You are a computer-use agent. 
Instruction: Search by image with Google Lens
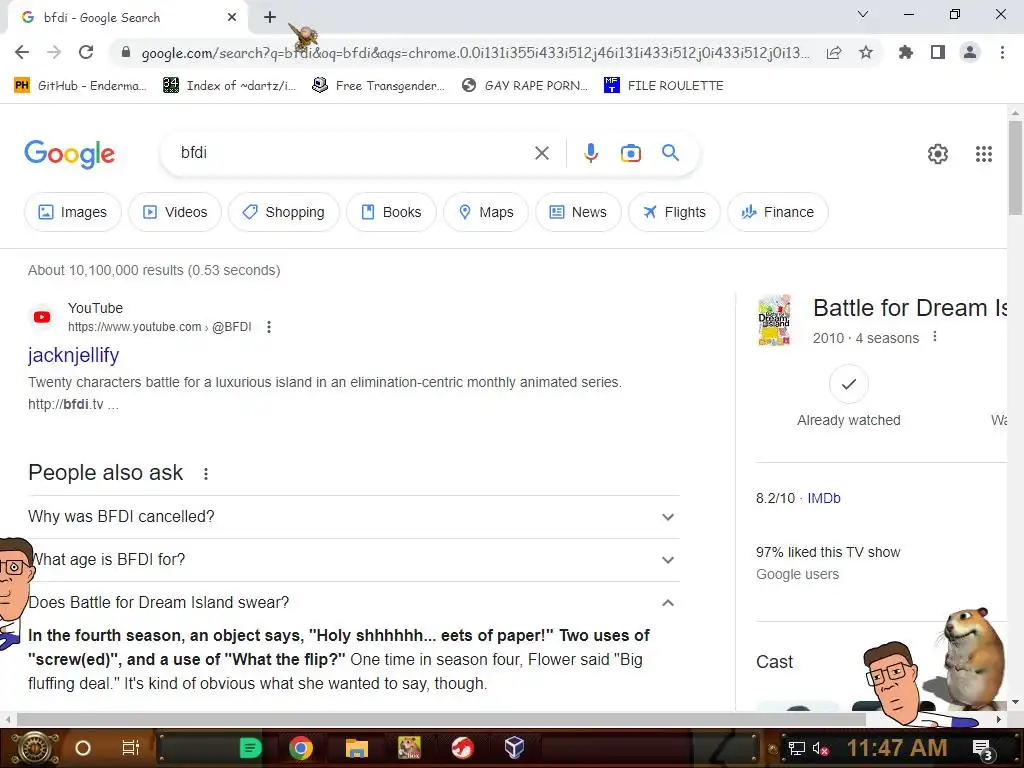click(x=630, y=153)
